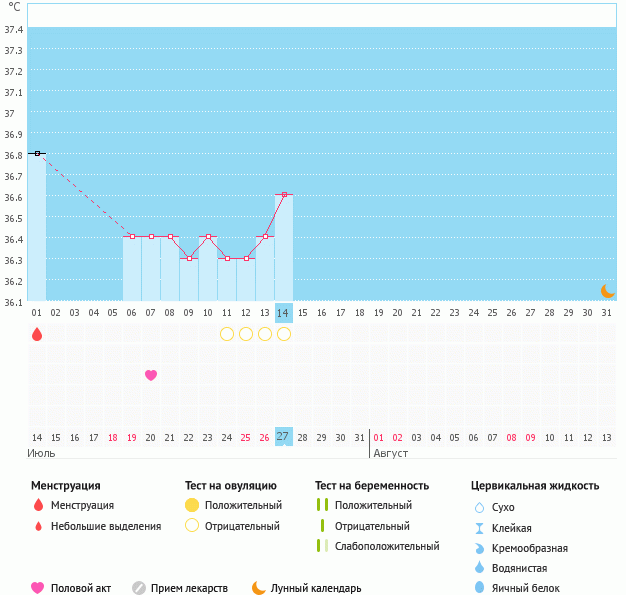The height and width of the screenshot is (595, 626).
Task: Select the highlighted calendar date 27
Action: [284, 437]
